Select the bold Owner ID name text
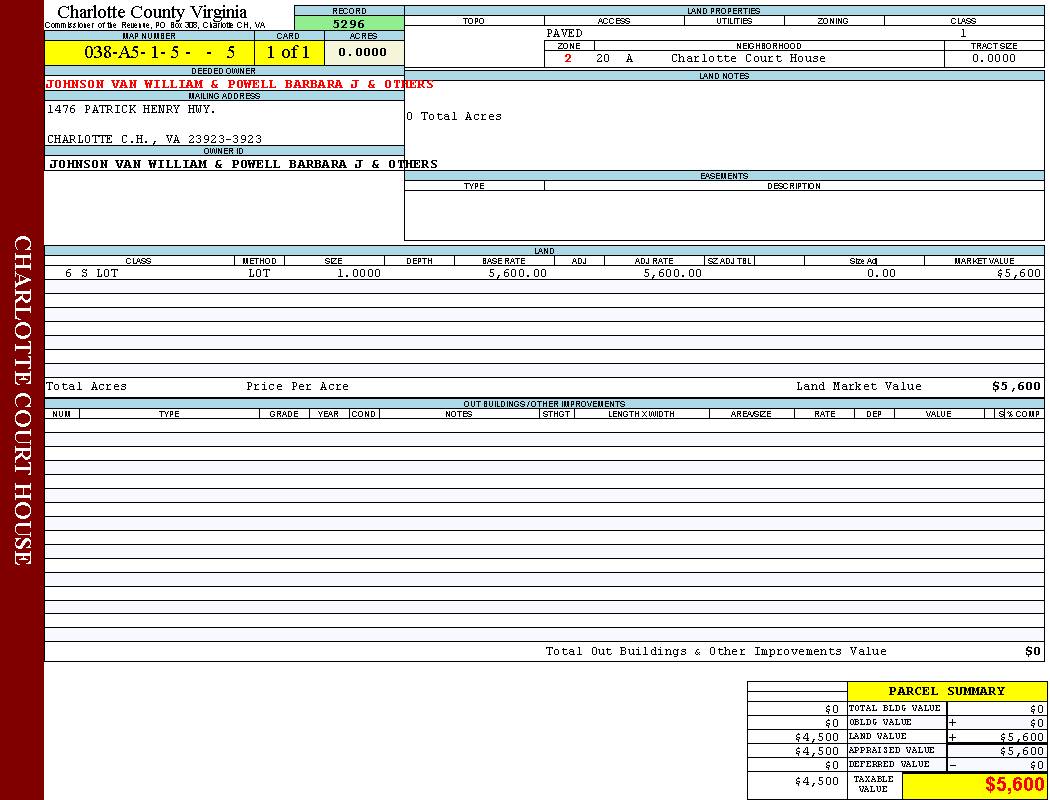 pyautogui.click(x=243, y=164)
